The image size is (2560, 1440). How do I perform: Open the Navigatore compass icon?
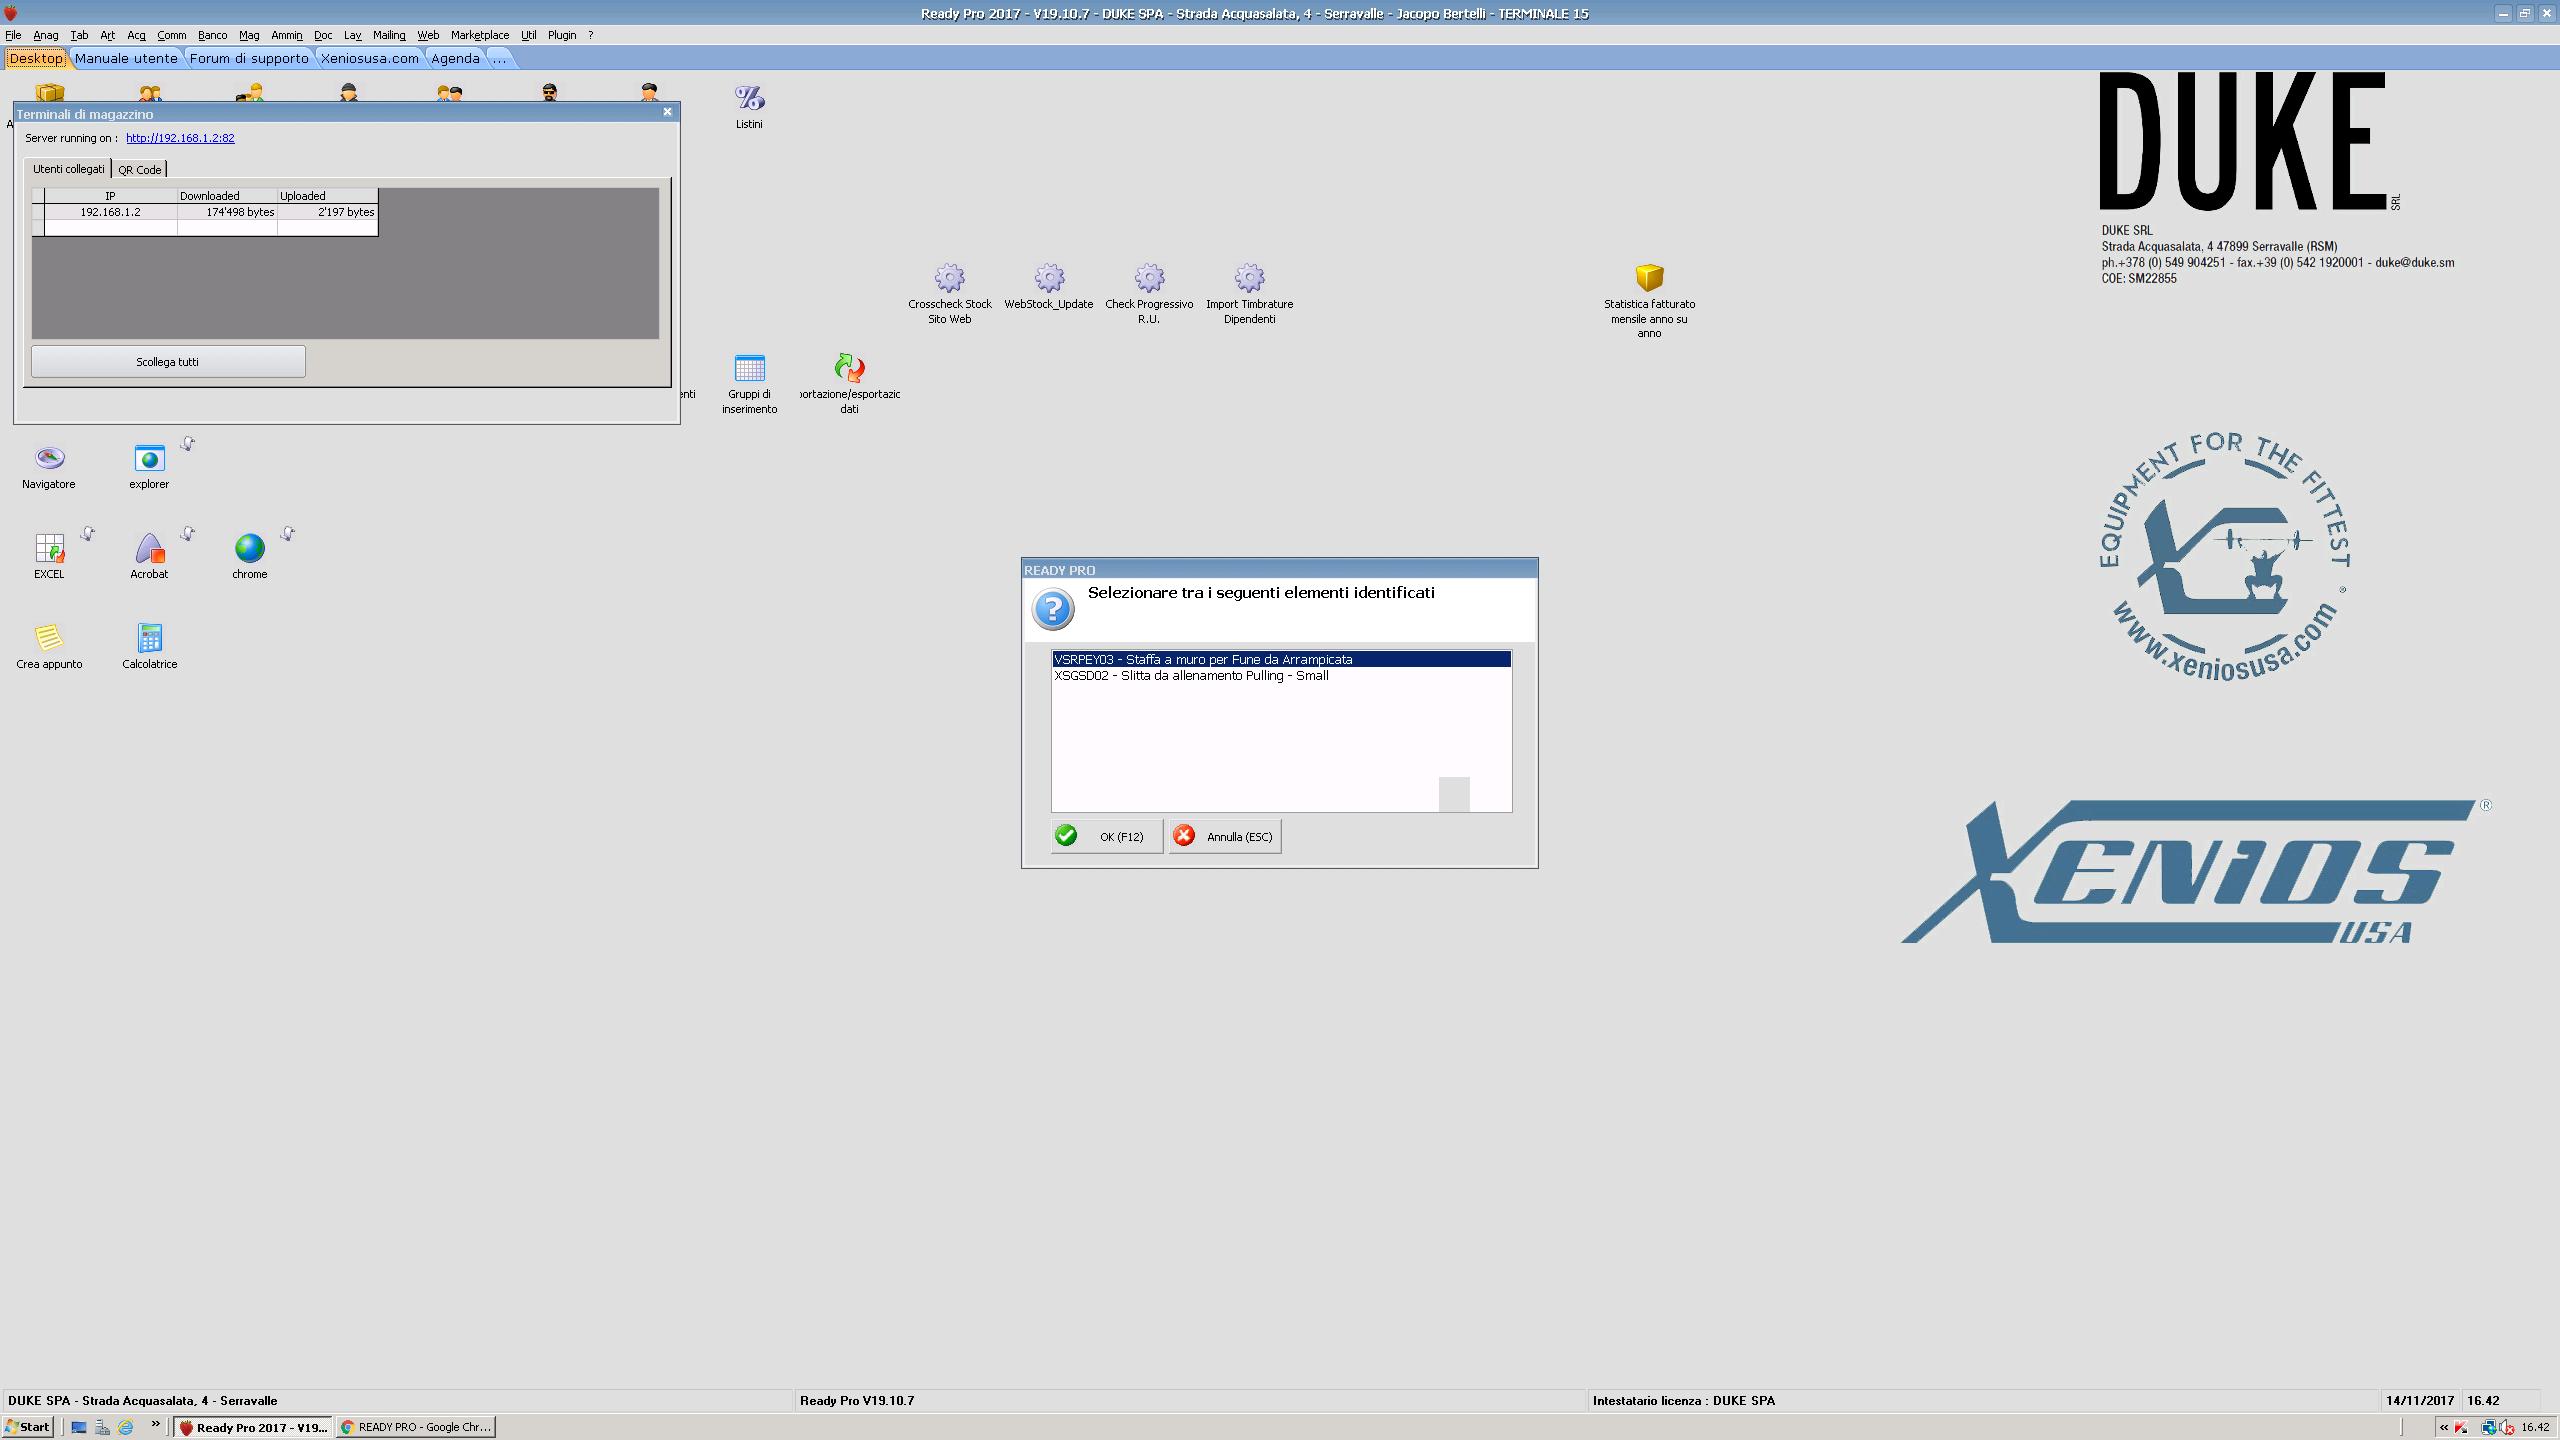pyautogui.click(x=49, y=458)
